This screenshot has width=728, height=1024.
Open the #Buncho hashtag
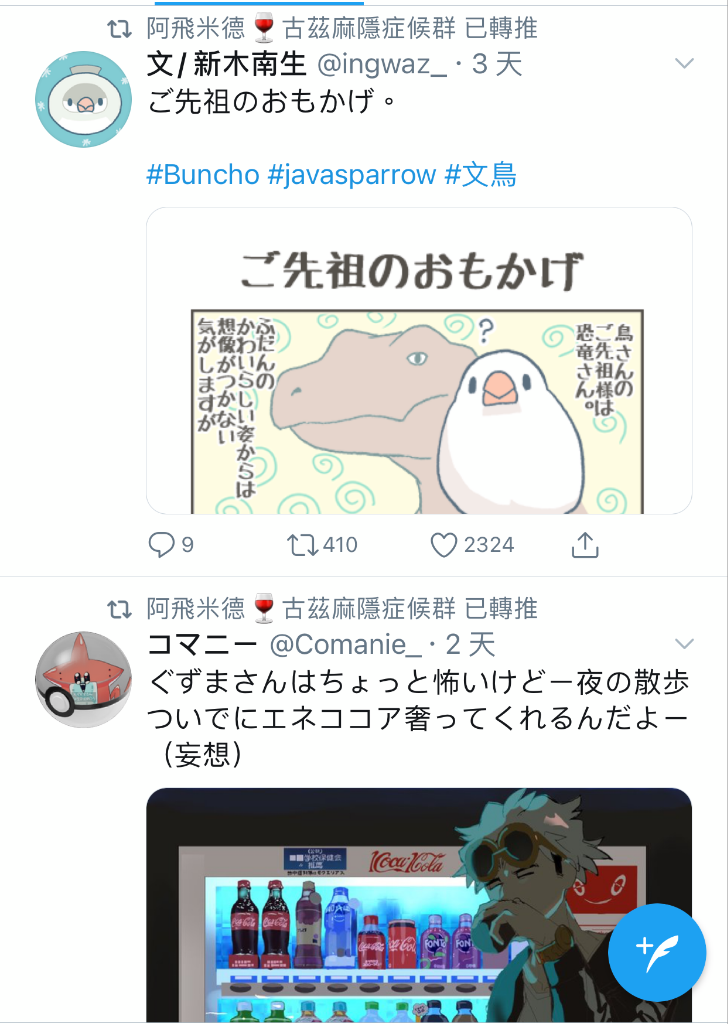203,174
